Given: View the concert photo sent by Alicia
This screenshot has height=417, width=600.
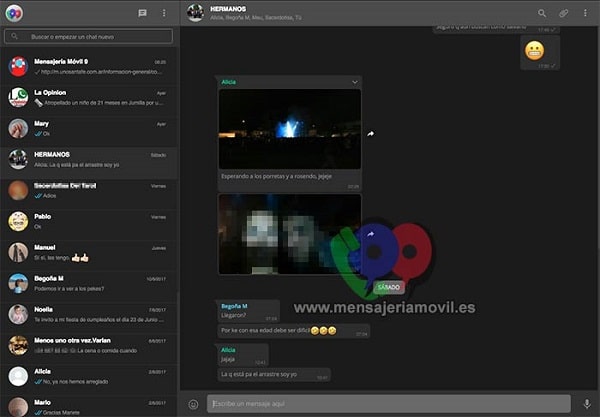Looking at the screenshot, I should (289, 128).
